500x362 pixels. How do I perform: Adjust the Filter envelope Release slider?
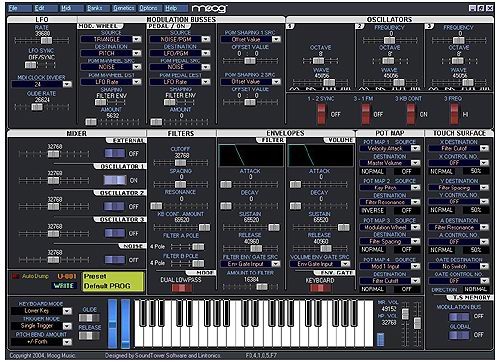point(251,249)
